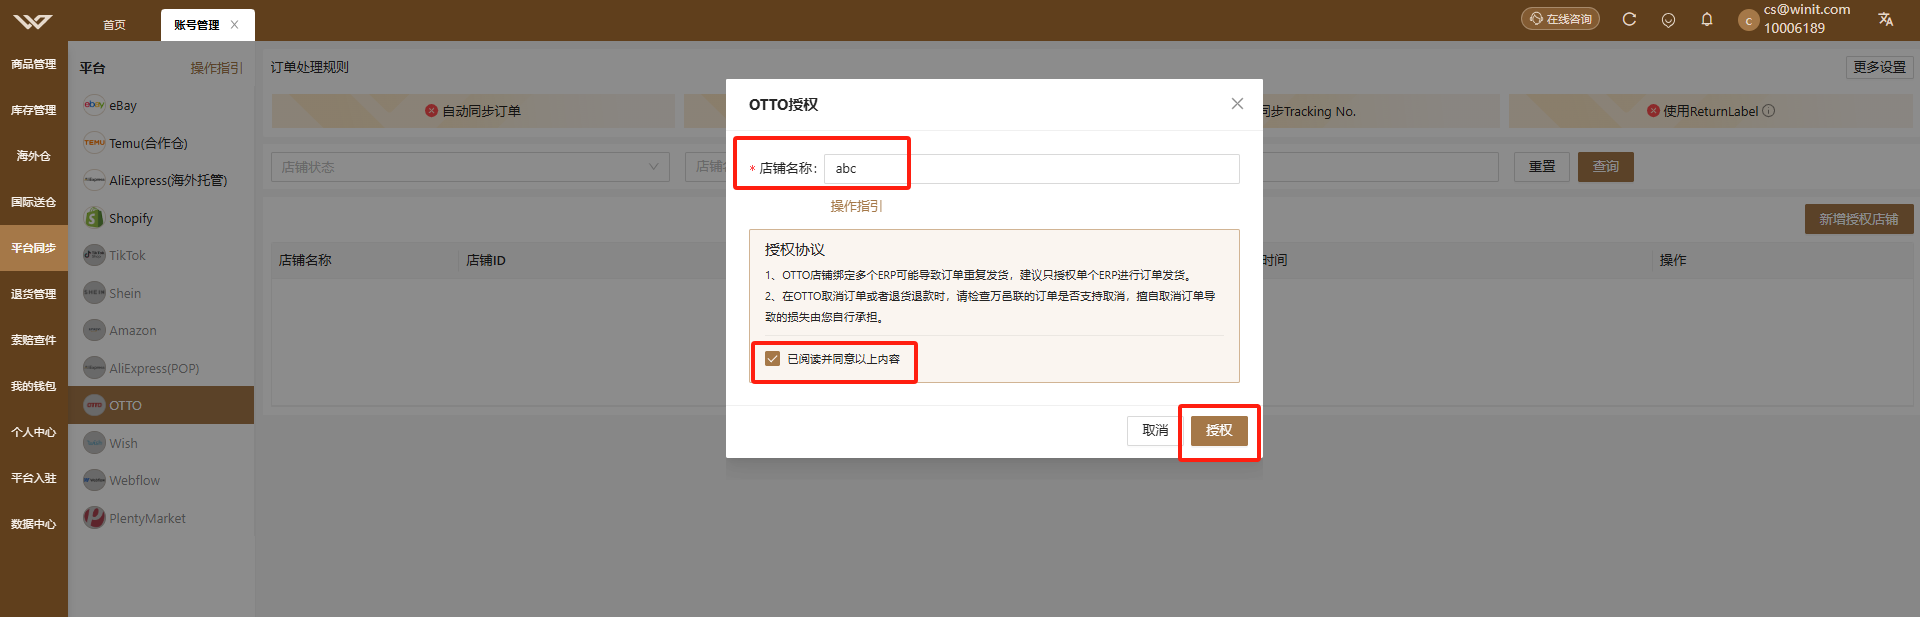Open 我的钱包 in sidebar
Image resolution: width=1920 pixels, height=617 pixels.
[34, 386]
